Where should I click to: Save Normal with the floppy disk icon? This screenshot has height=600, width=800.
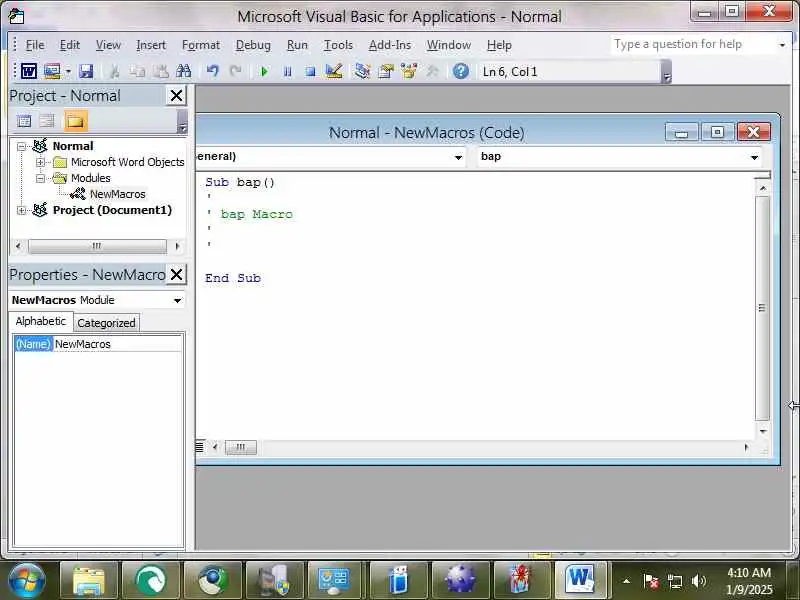coord(86,71)
